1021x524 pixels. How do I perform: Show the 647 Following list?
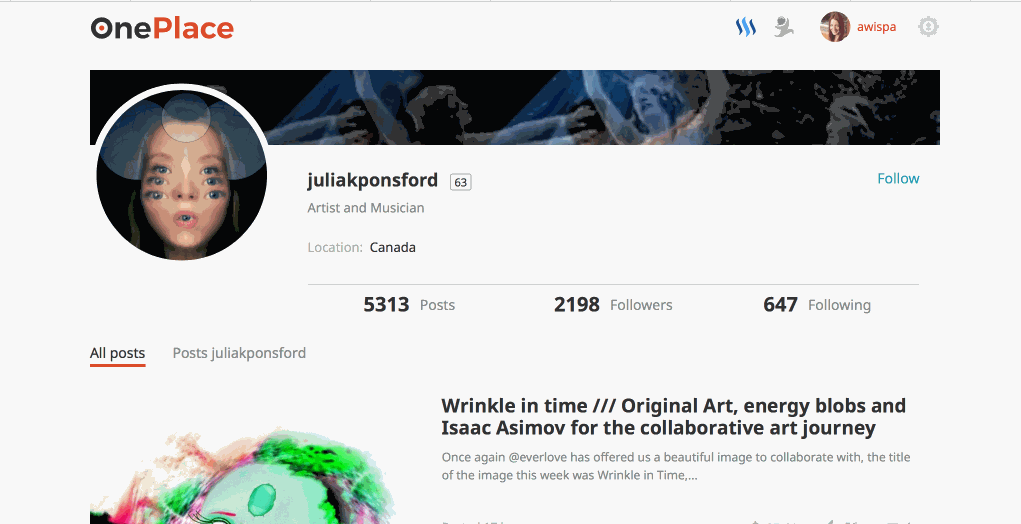(817, 305)
